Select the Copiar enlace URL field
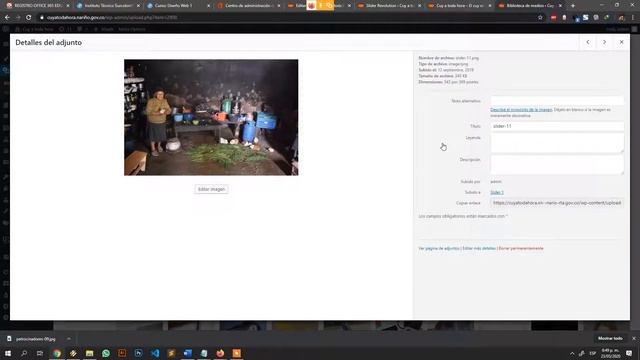This screenshot has width=640, height=360. click(557, 202)
